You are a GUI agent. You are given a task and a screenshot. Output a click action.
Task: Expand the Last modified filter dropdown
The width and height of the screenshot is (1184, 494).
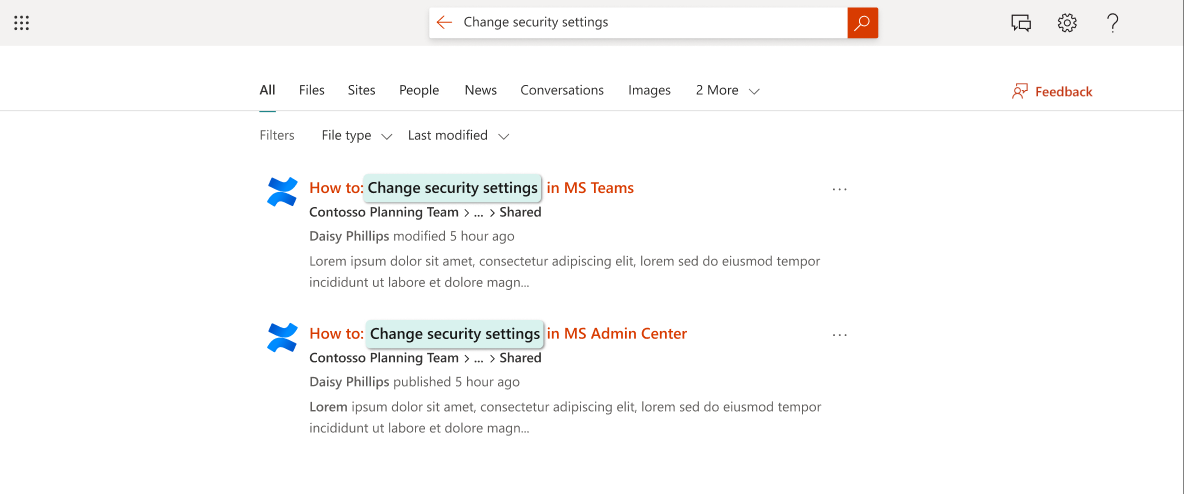click(459, 136)
